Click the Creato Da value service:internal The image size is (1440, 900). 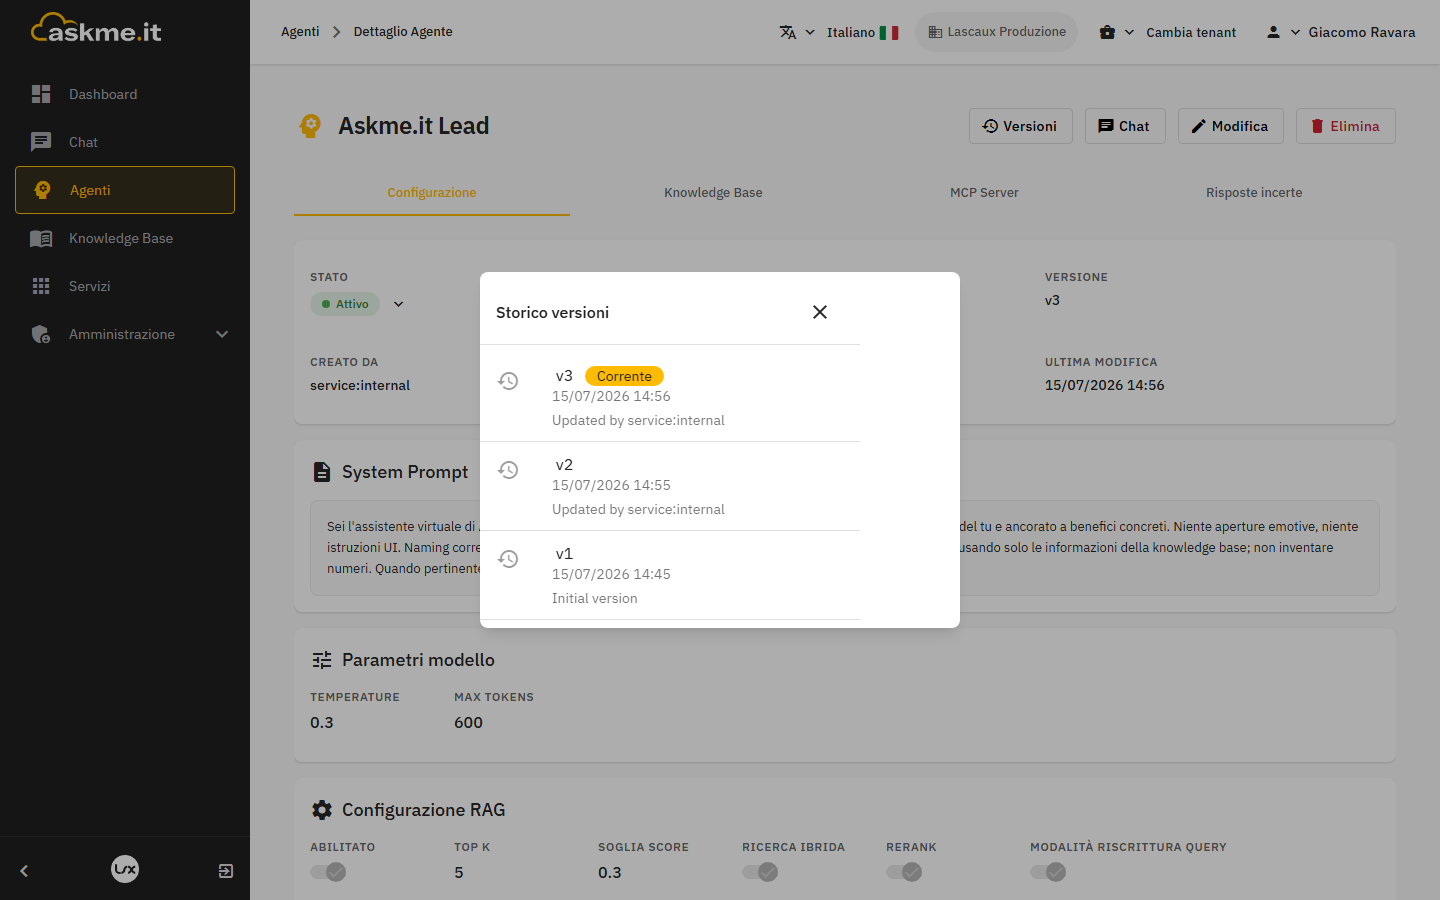tap(360, 385)
